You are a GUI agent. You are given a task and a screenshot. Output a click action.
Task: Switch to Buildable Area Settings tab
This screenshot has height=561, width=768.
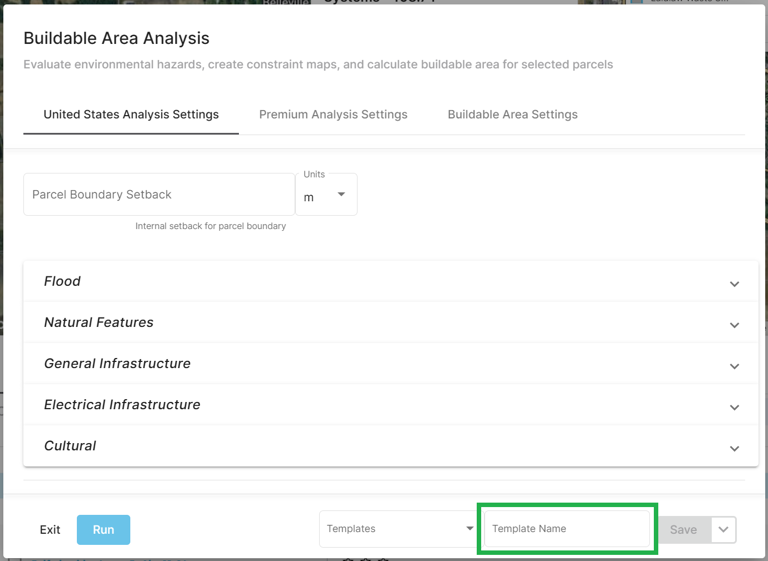(x=512, y=115)
